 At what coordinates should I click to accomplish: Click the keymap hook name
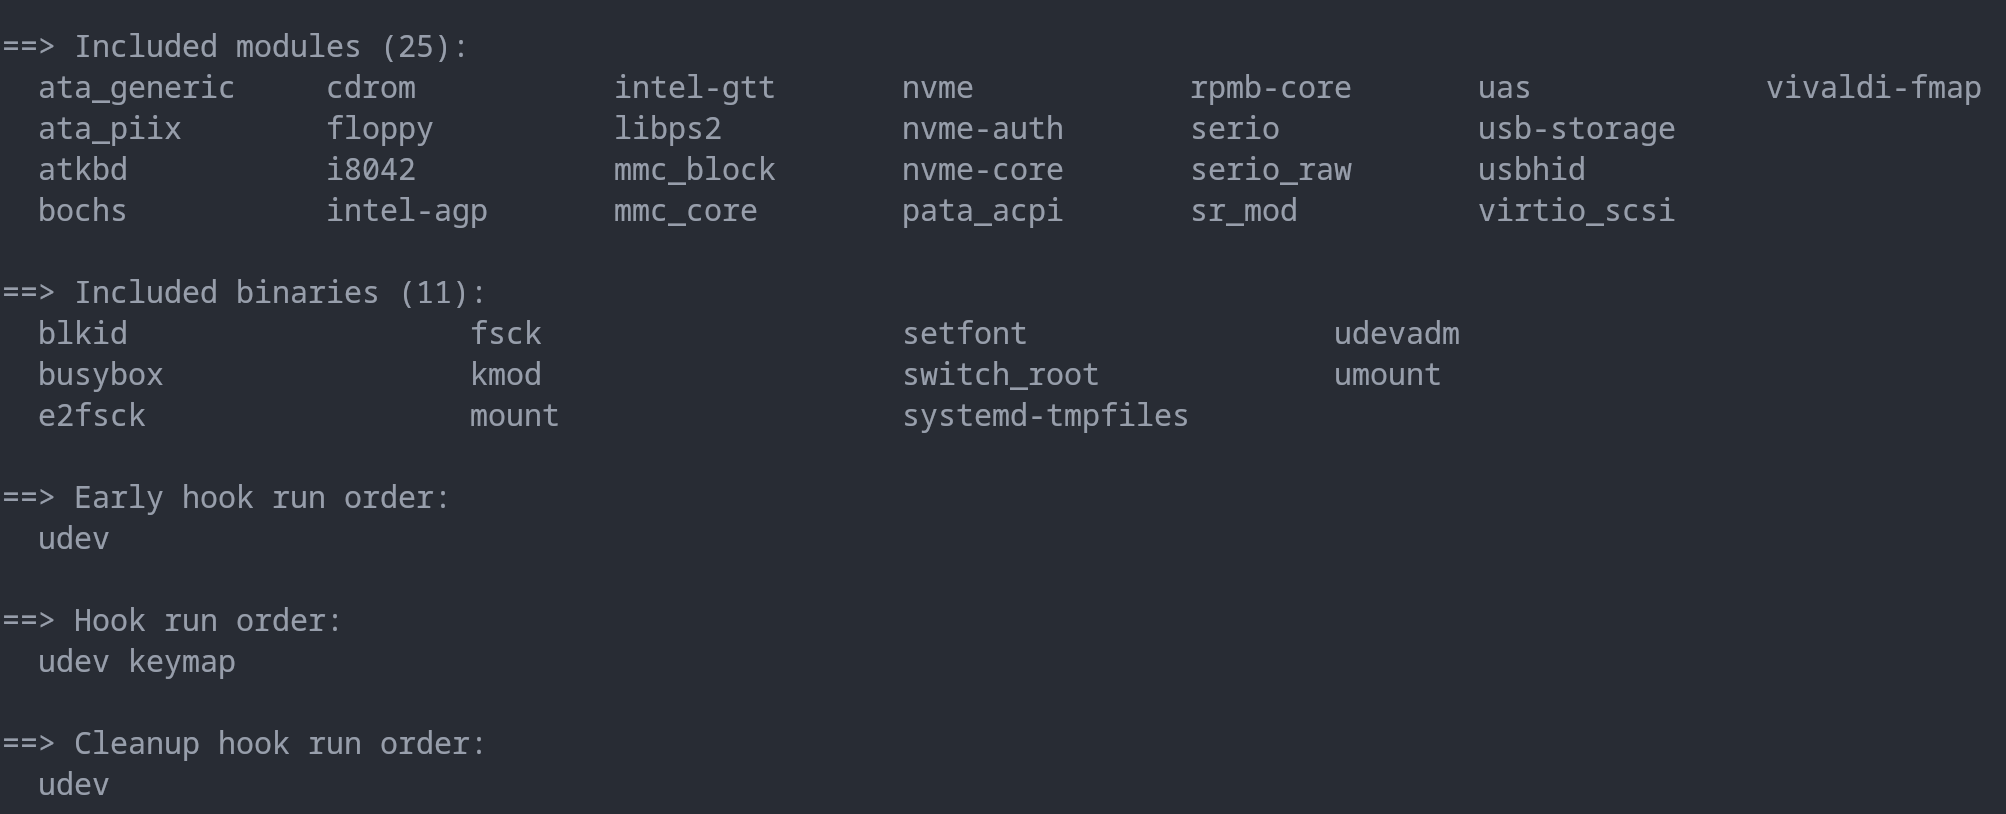182,662
